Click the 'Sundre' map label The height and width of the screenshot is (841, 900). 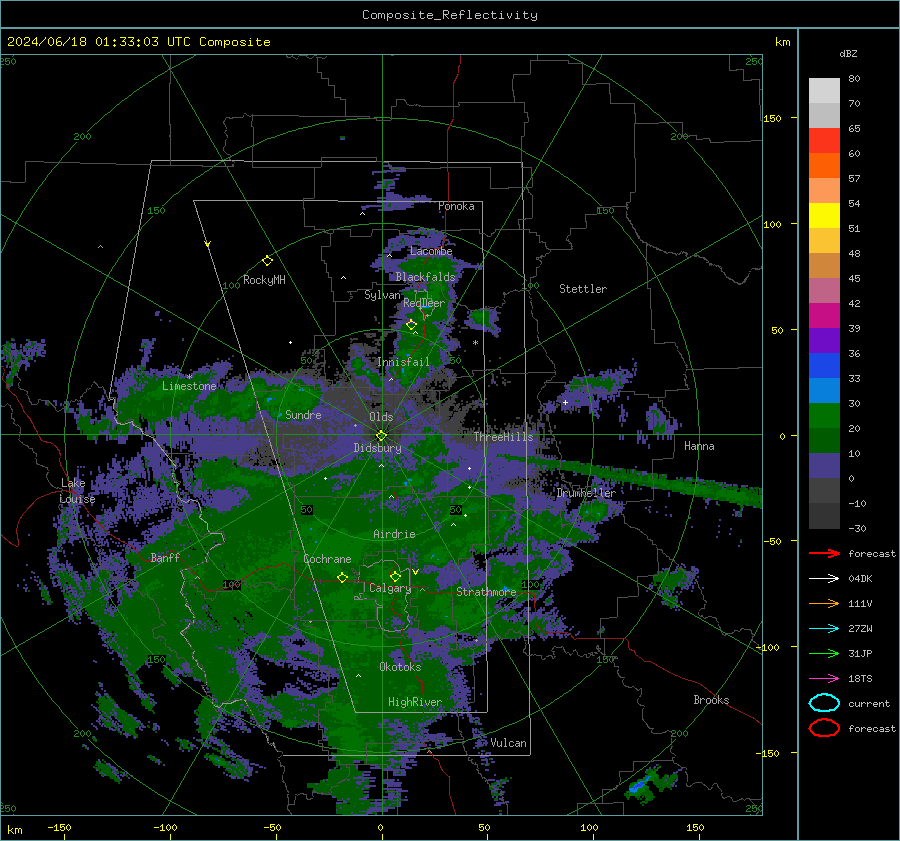303,414
